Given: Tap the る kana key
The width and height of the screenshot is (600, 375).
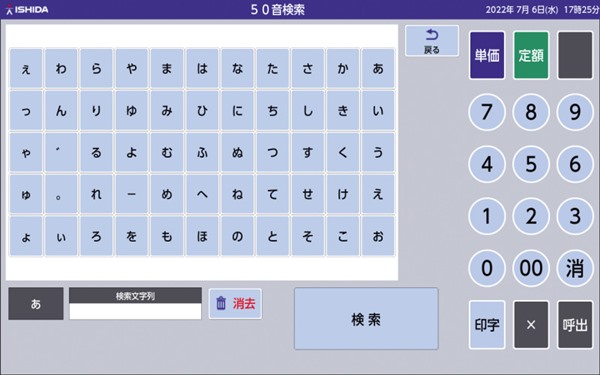Looking at the screenshot, I should click(96, 152).
